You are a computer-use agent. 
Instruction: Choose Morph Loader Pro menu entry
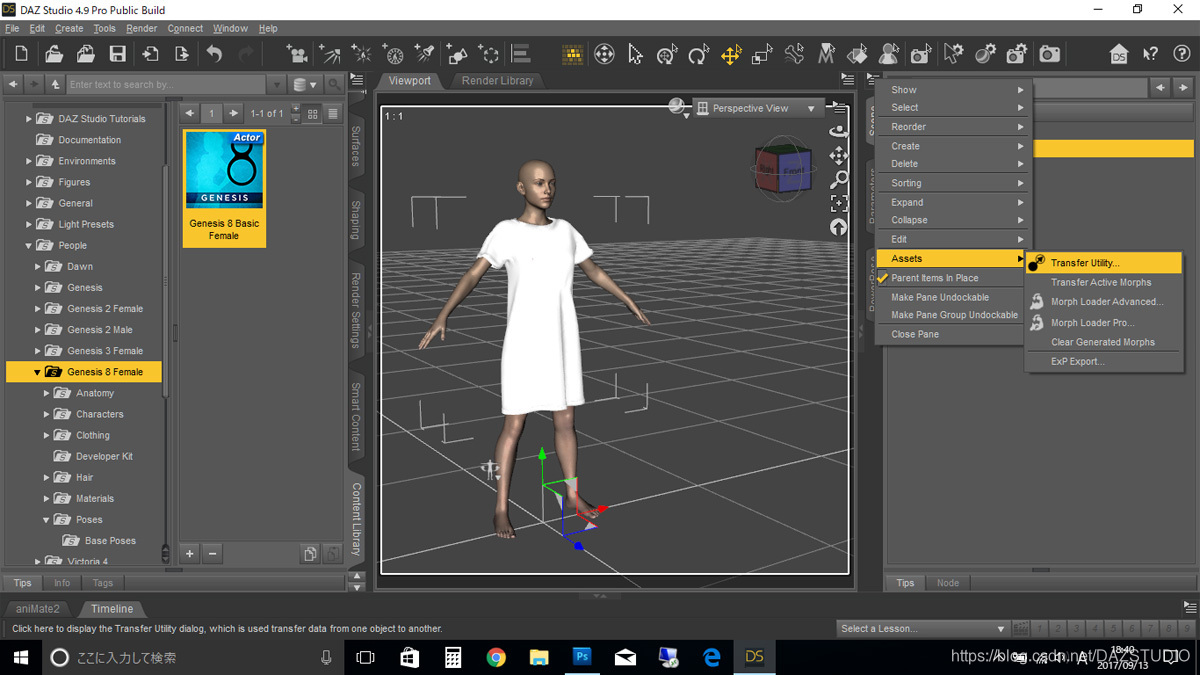(1092, 323)
